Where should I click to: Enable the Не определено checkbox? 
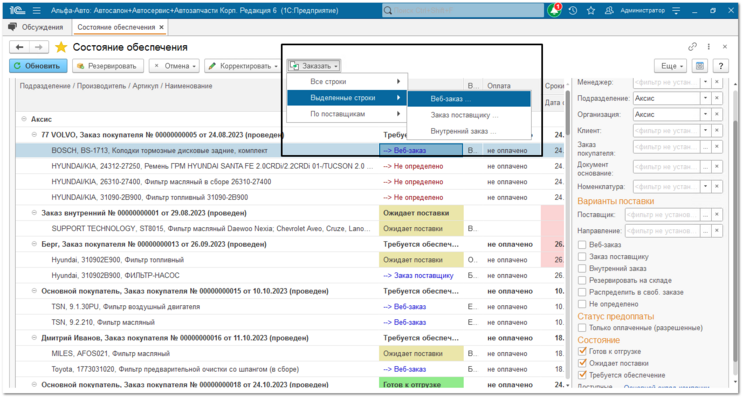click(x=582, y=304)
